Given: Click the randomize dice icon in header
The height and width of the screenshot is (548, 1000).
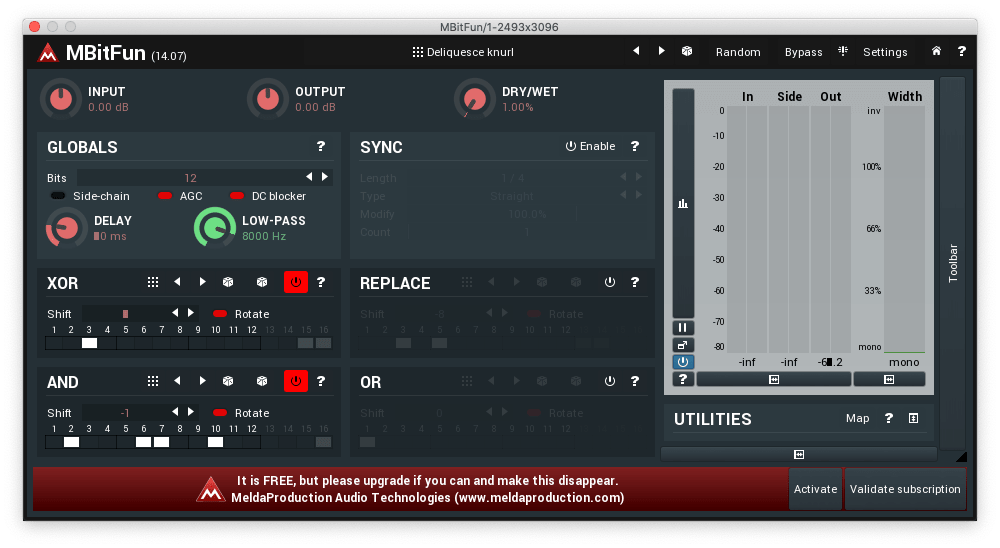Looking at the screenshot, I should tap(687, 52).
